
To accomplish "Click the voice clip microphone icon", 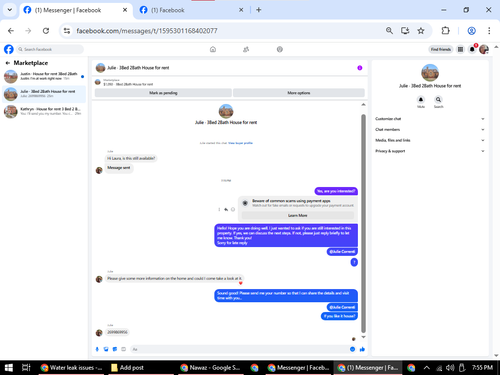I will point(97,349).
